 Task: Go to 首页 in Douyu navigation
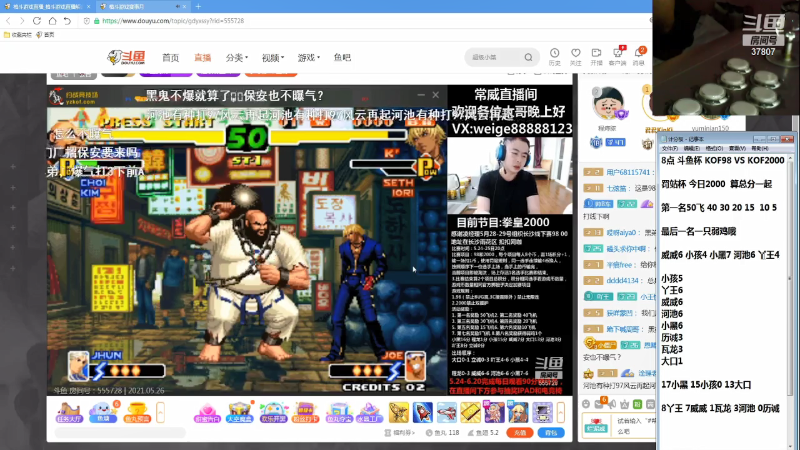pyautogui.click(x=170, y=58)
